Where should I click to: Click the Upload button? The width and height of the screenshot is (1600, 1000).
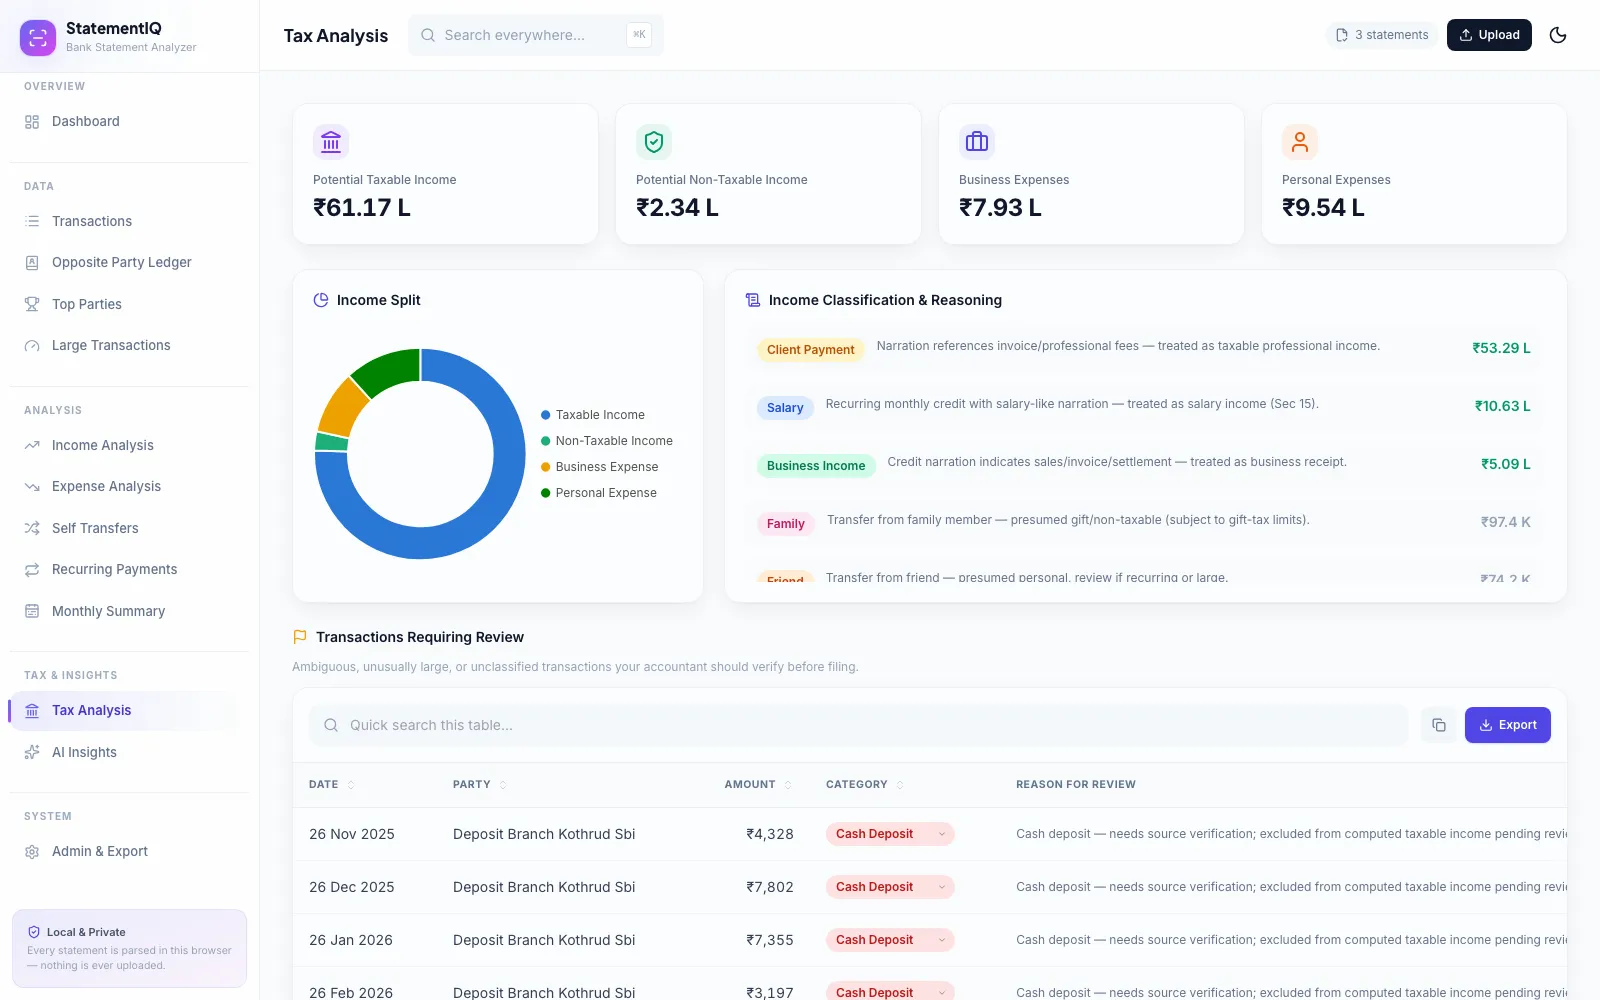pyautogui.click(x=1489, y=35)
